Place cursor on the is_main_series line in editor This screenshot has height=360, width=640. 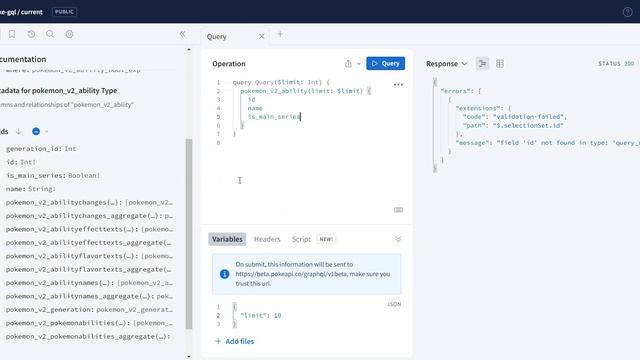pos(273,117)
